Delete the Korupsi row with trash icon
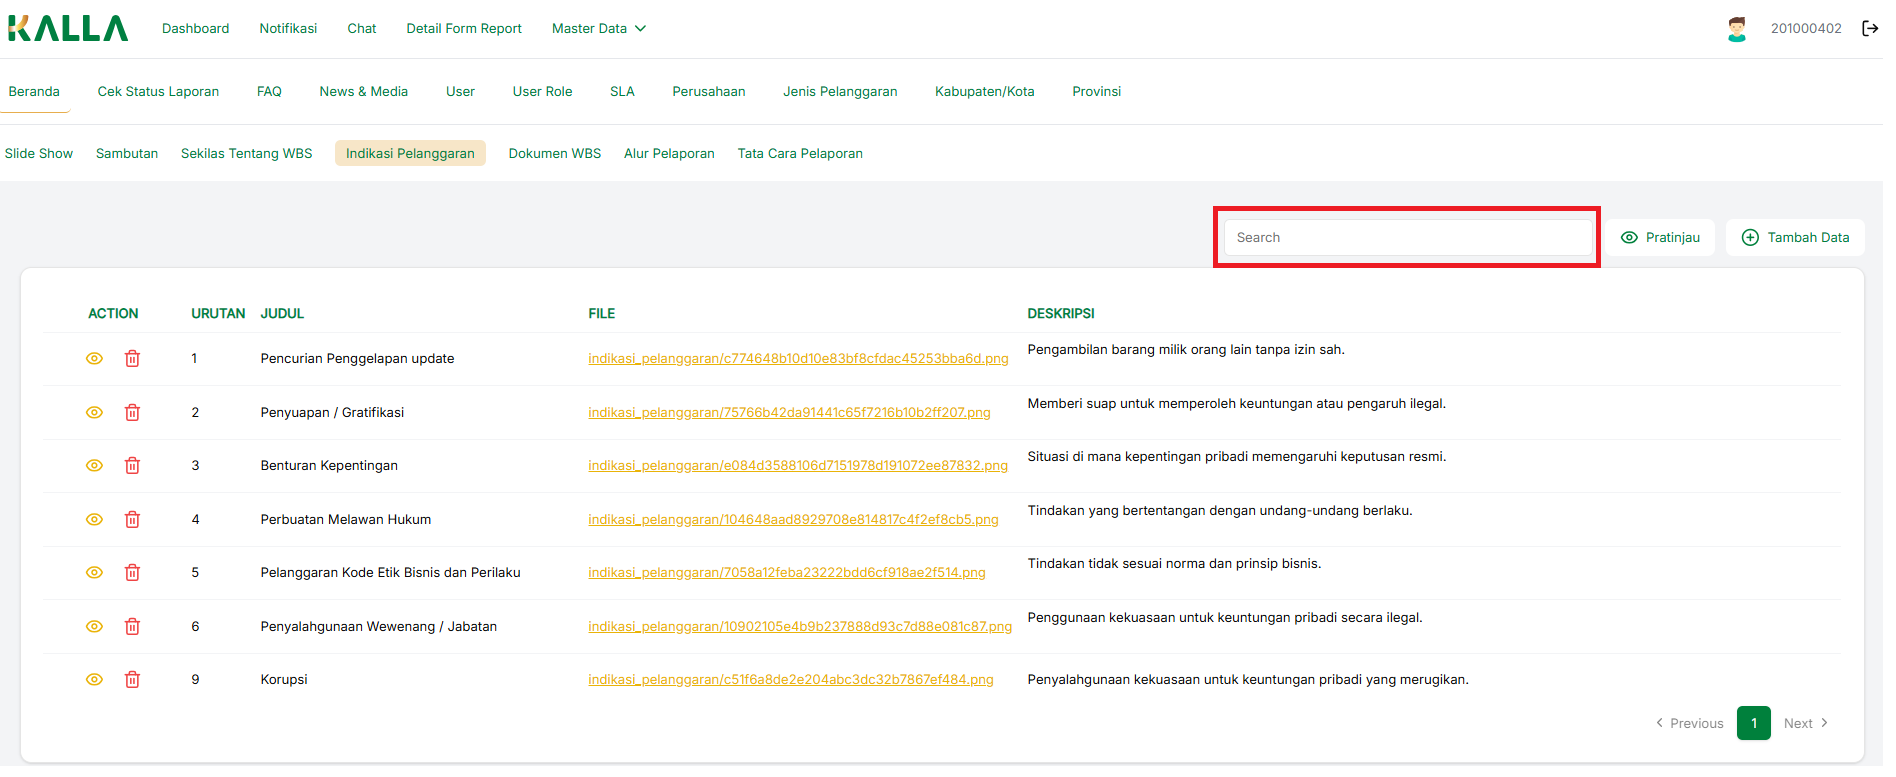 coord(132,680)
